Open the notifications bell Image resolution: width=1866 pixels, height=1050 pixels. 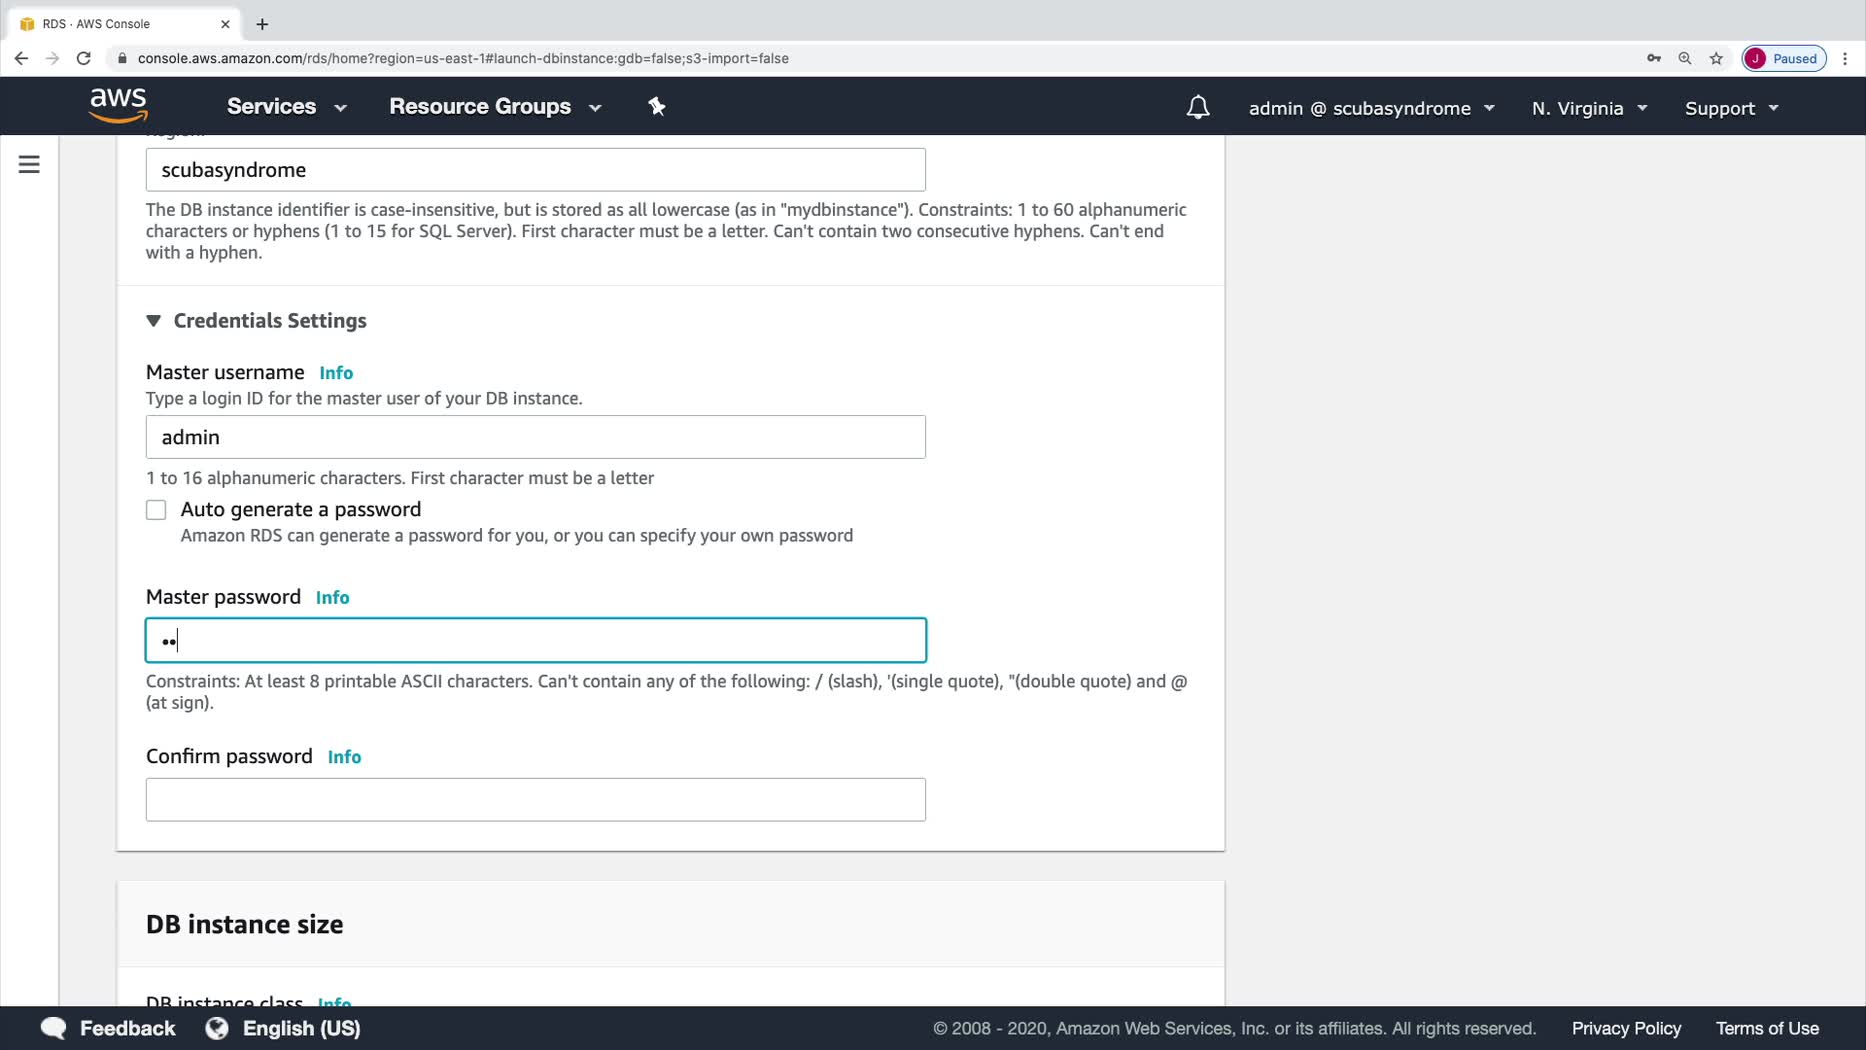(x=1197, y=107)
